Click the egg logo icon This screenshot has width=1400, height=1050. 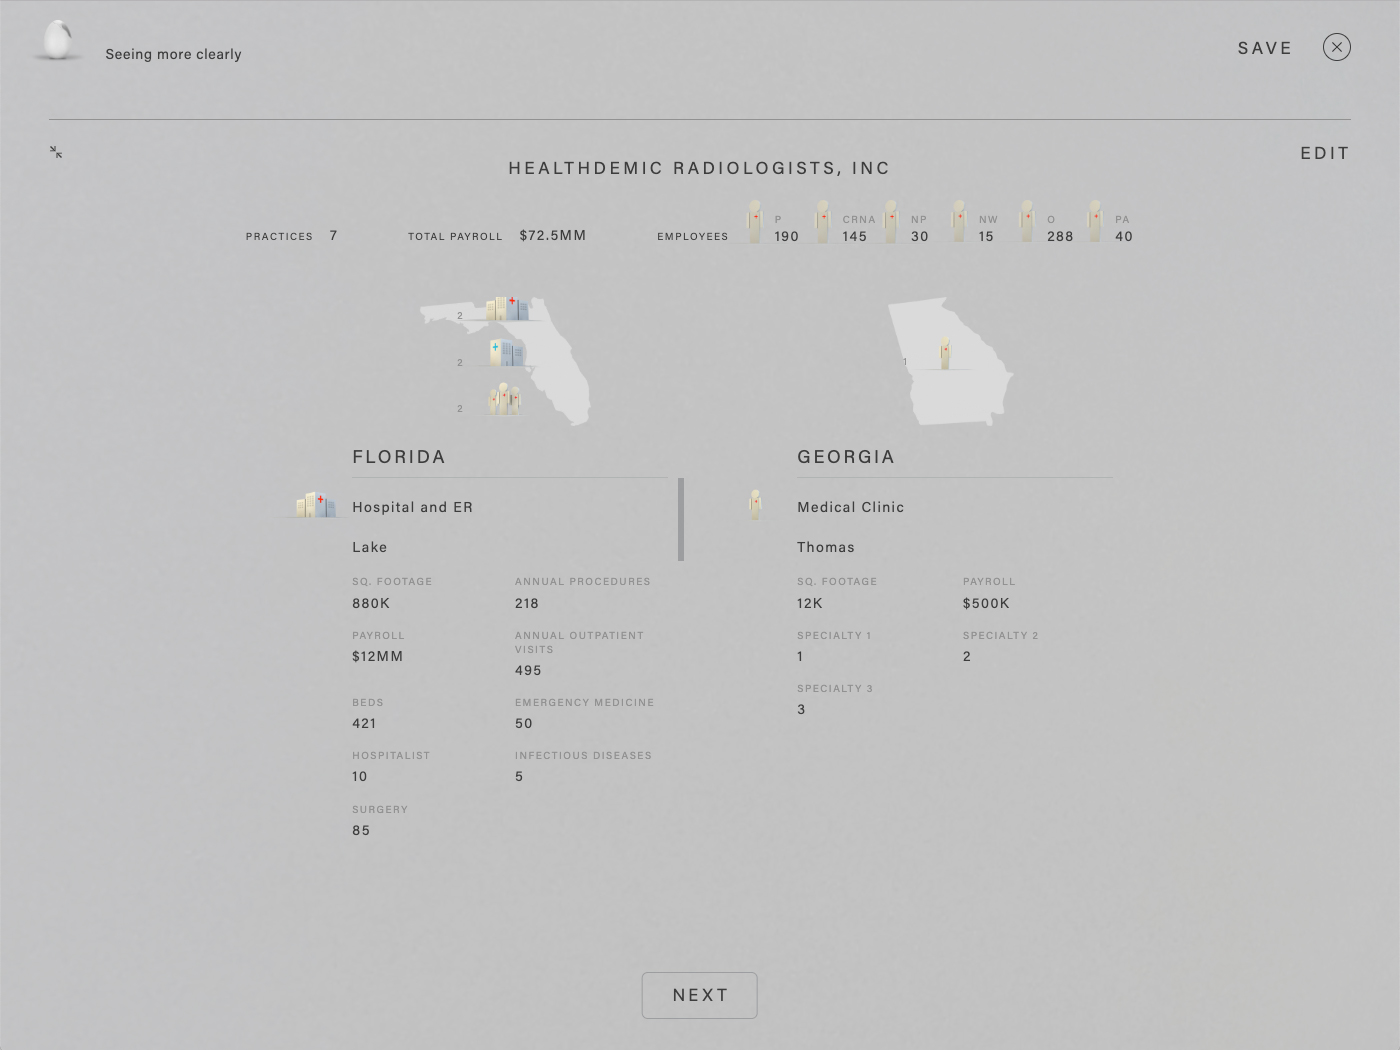tap(58, 41)
